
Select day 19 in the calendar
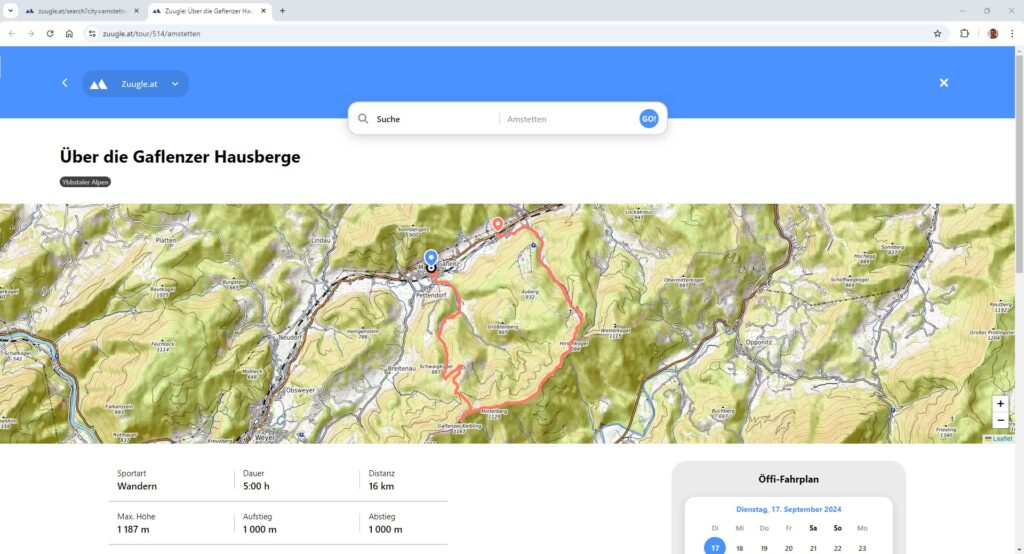(x=764, y=548)
